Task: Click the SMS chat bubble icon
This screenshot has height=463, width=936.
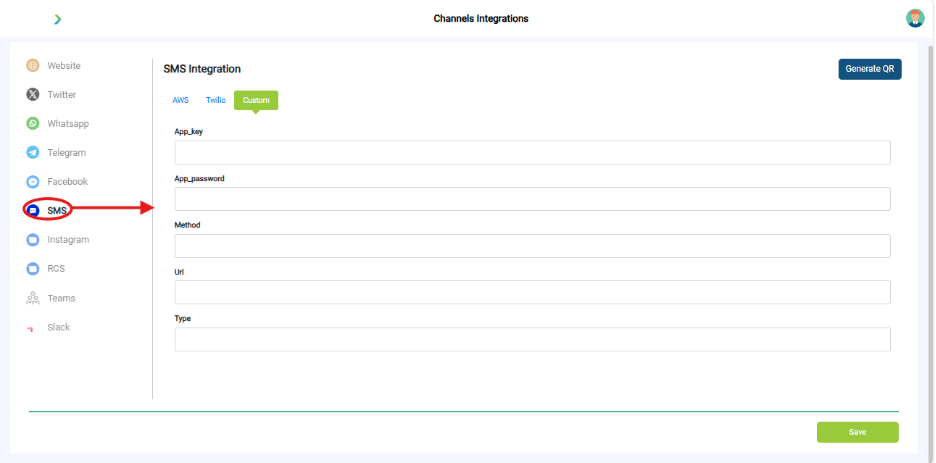Action: (x=33, y=211)
